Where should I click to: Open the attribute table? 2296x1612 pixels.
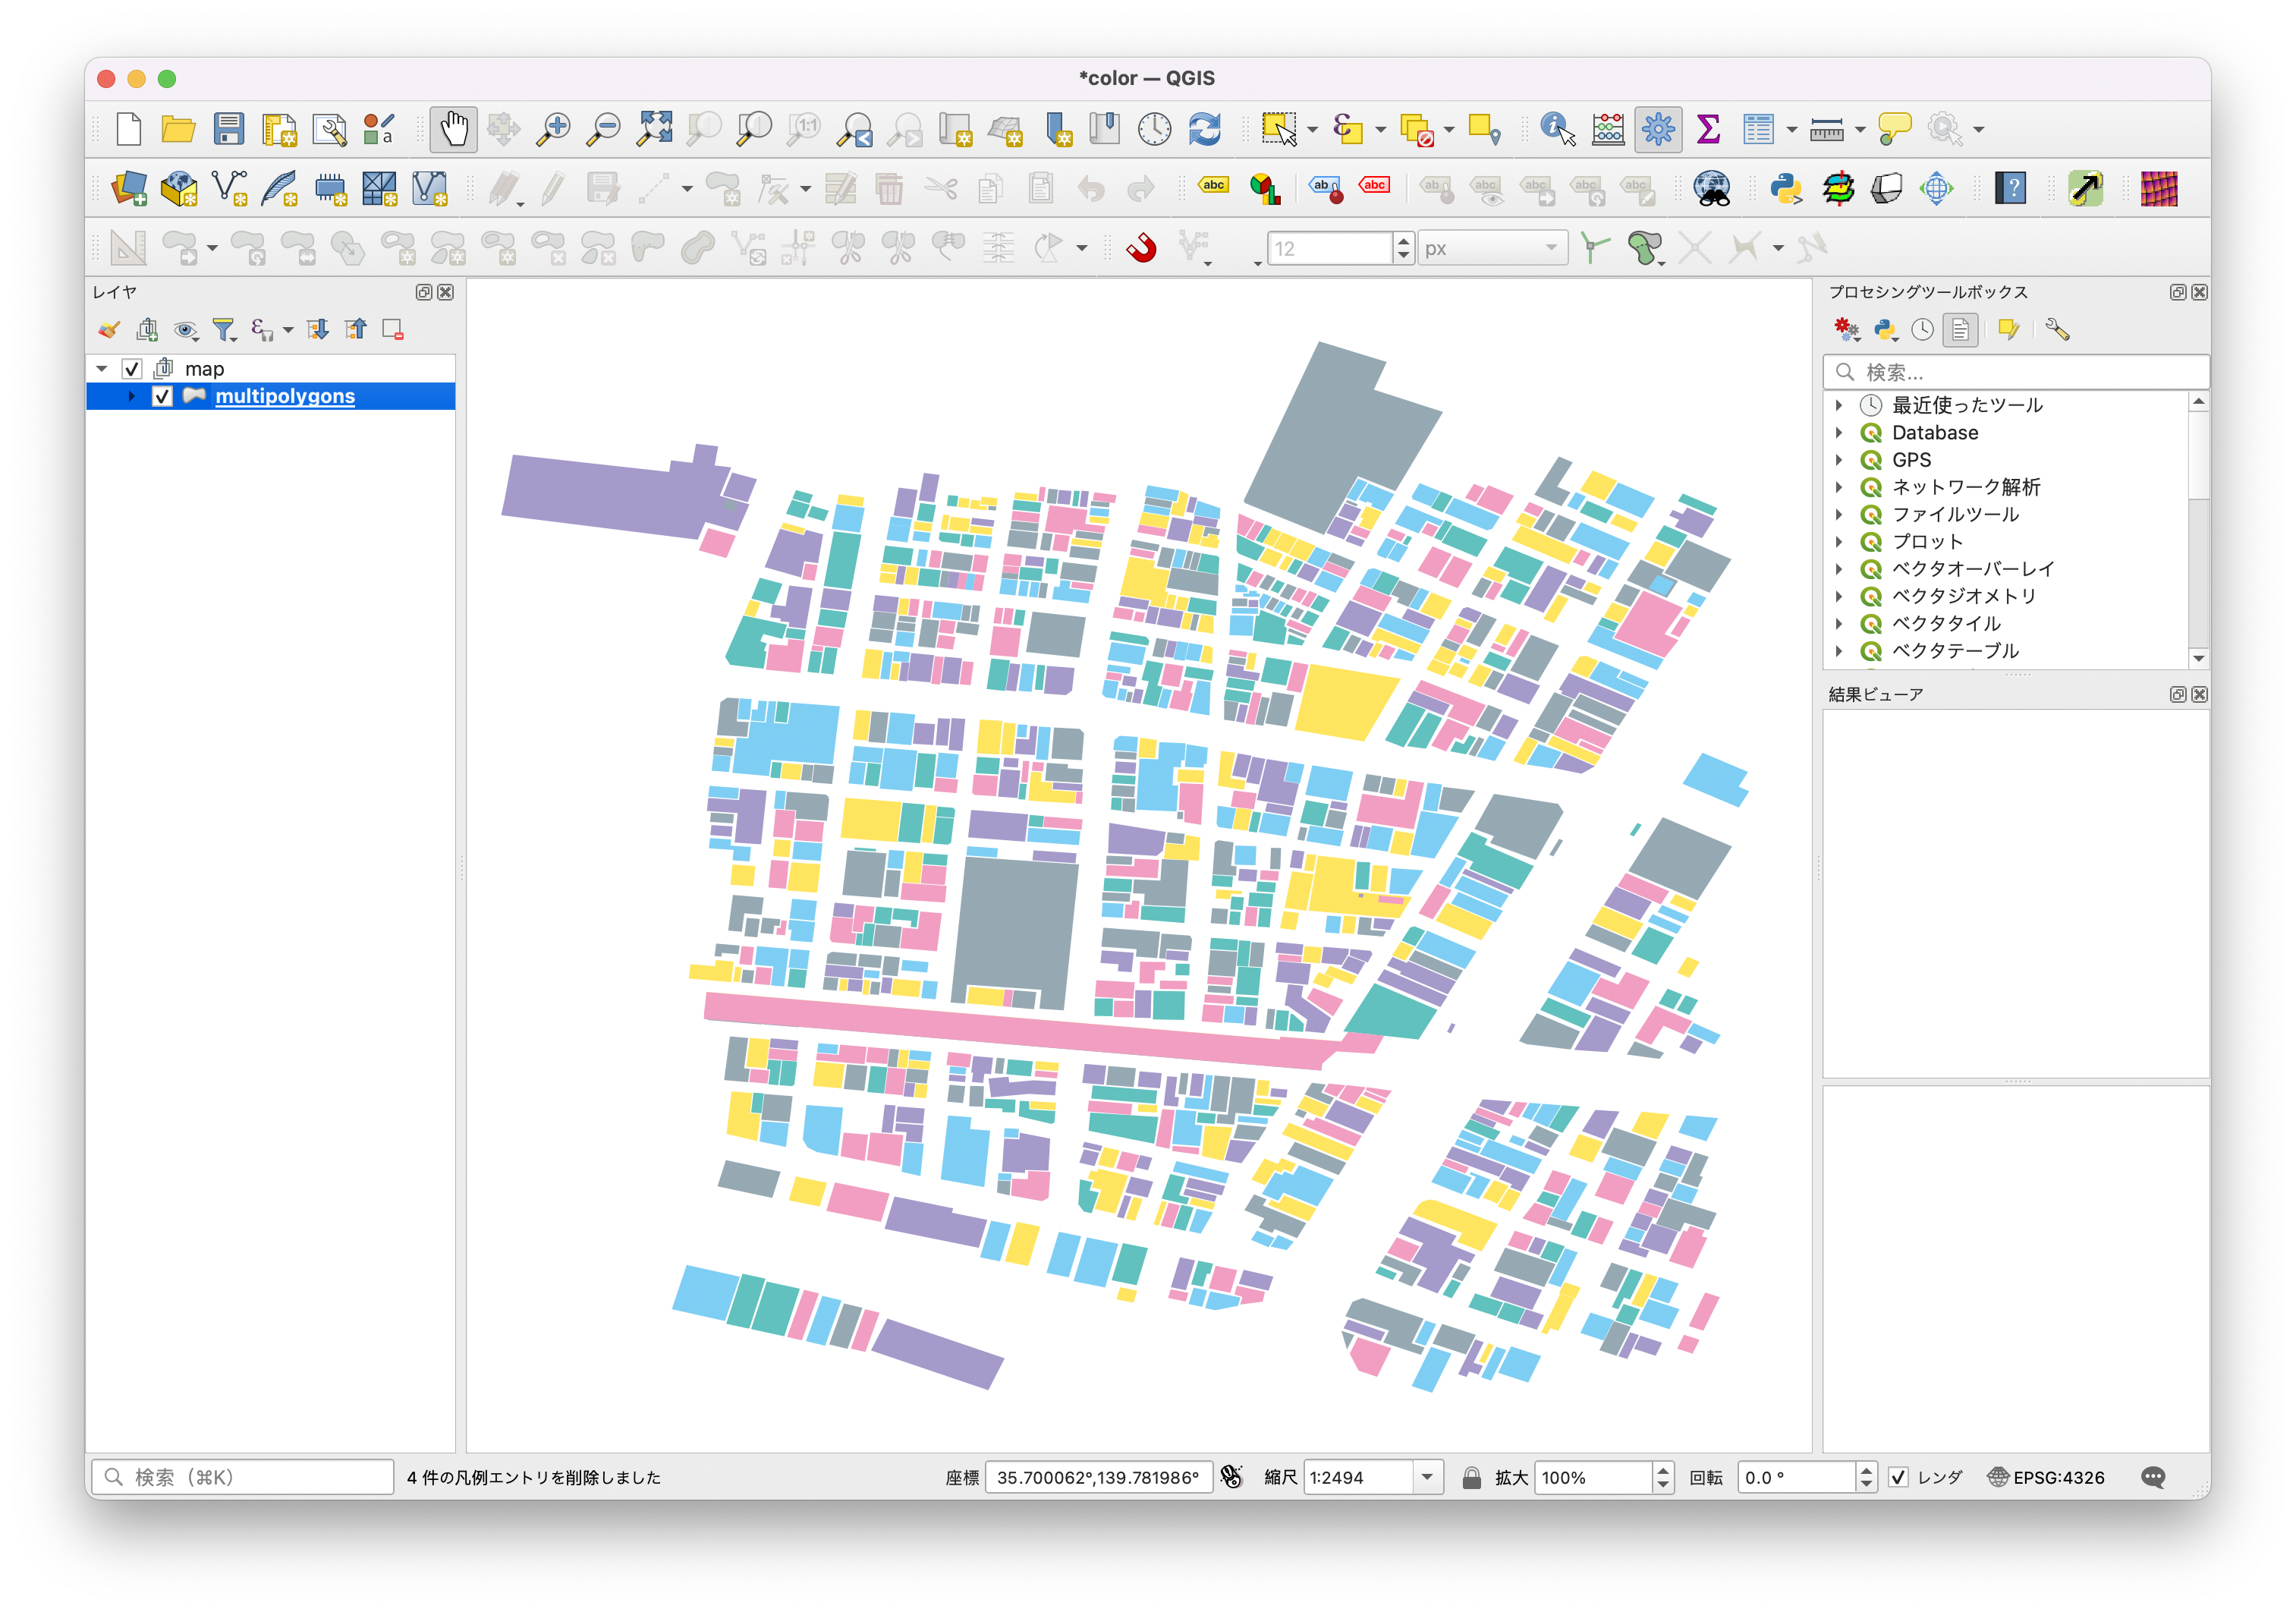click(x=1760, y=129)
